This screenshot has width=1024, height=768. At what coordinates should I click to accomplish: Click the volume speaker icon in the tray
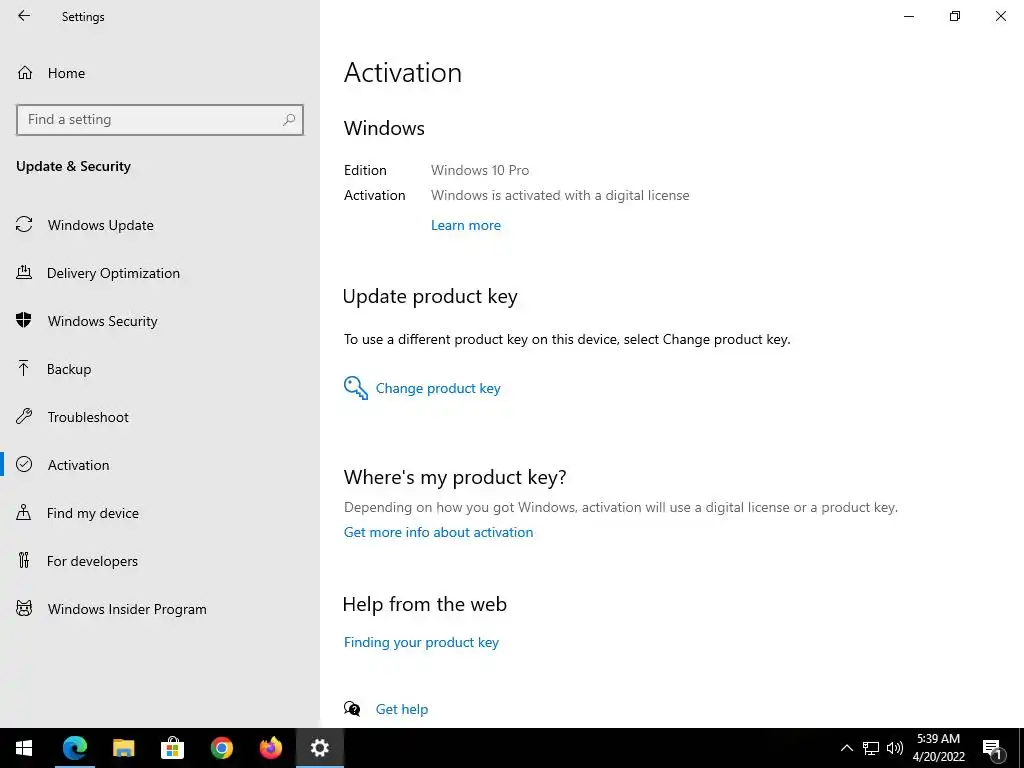click(895, 748)
